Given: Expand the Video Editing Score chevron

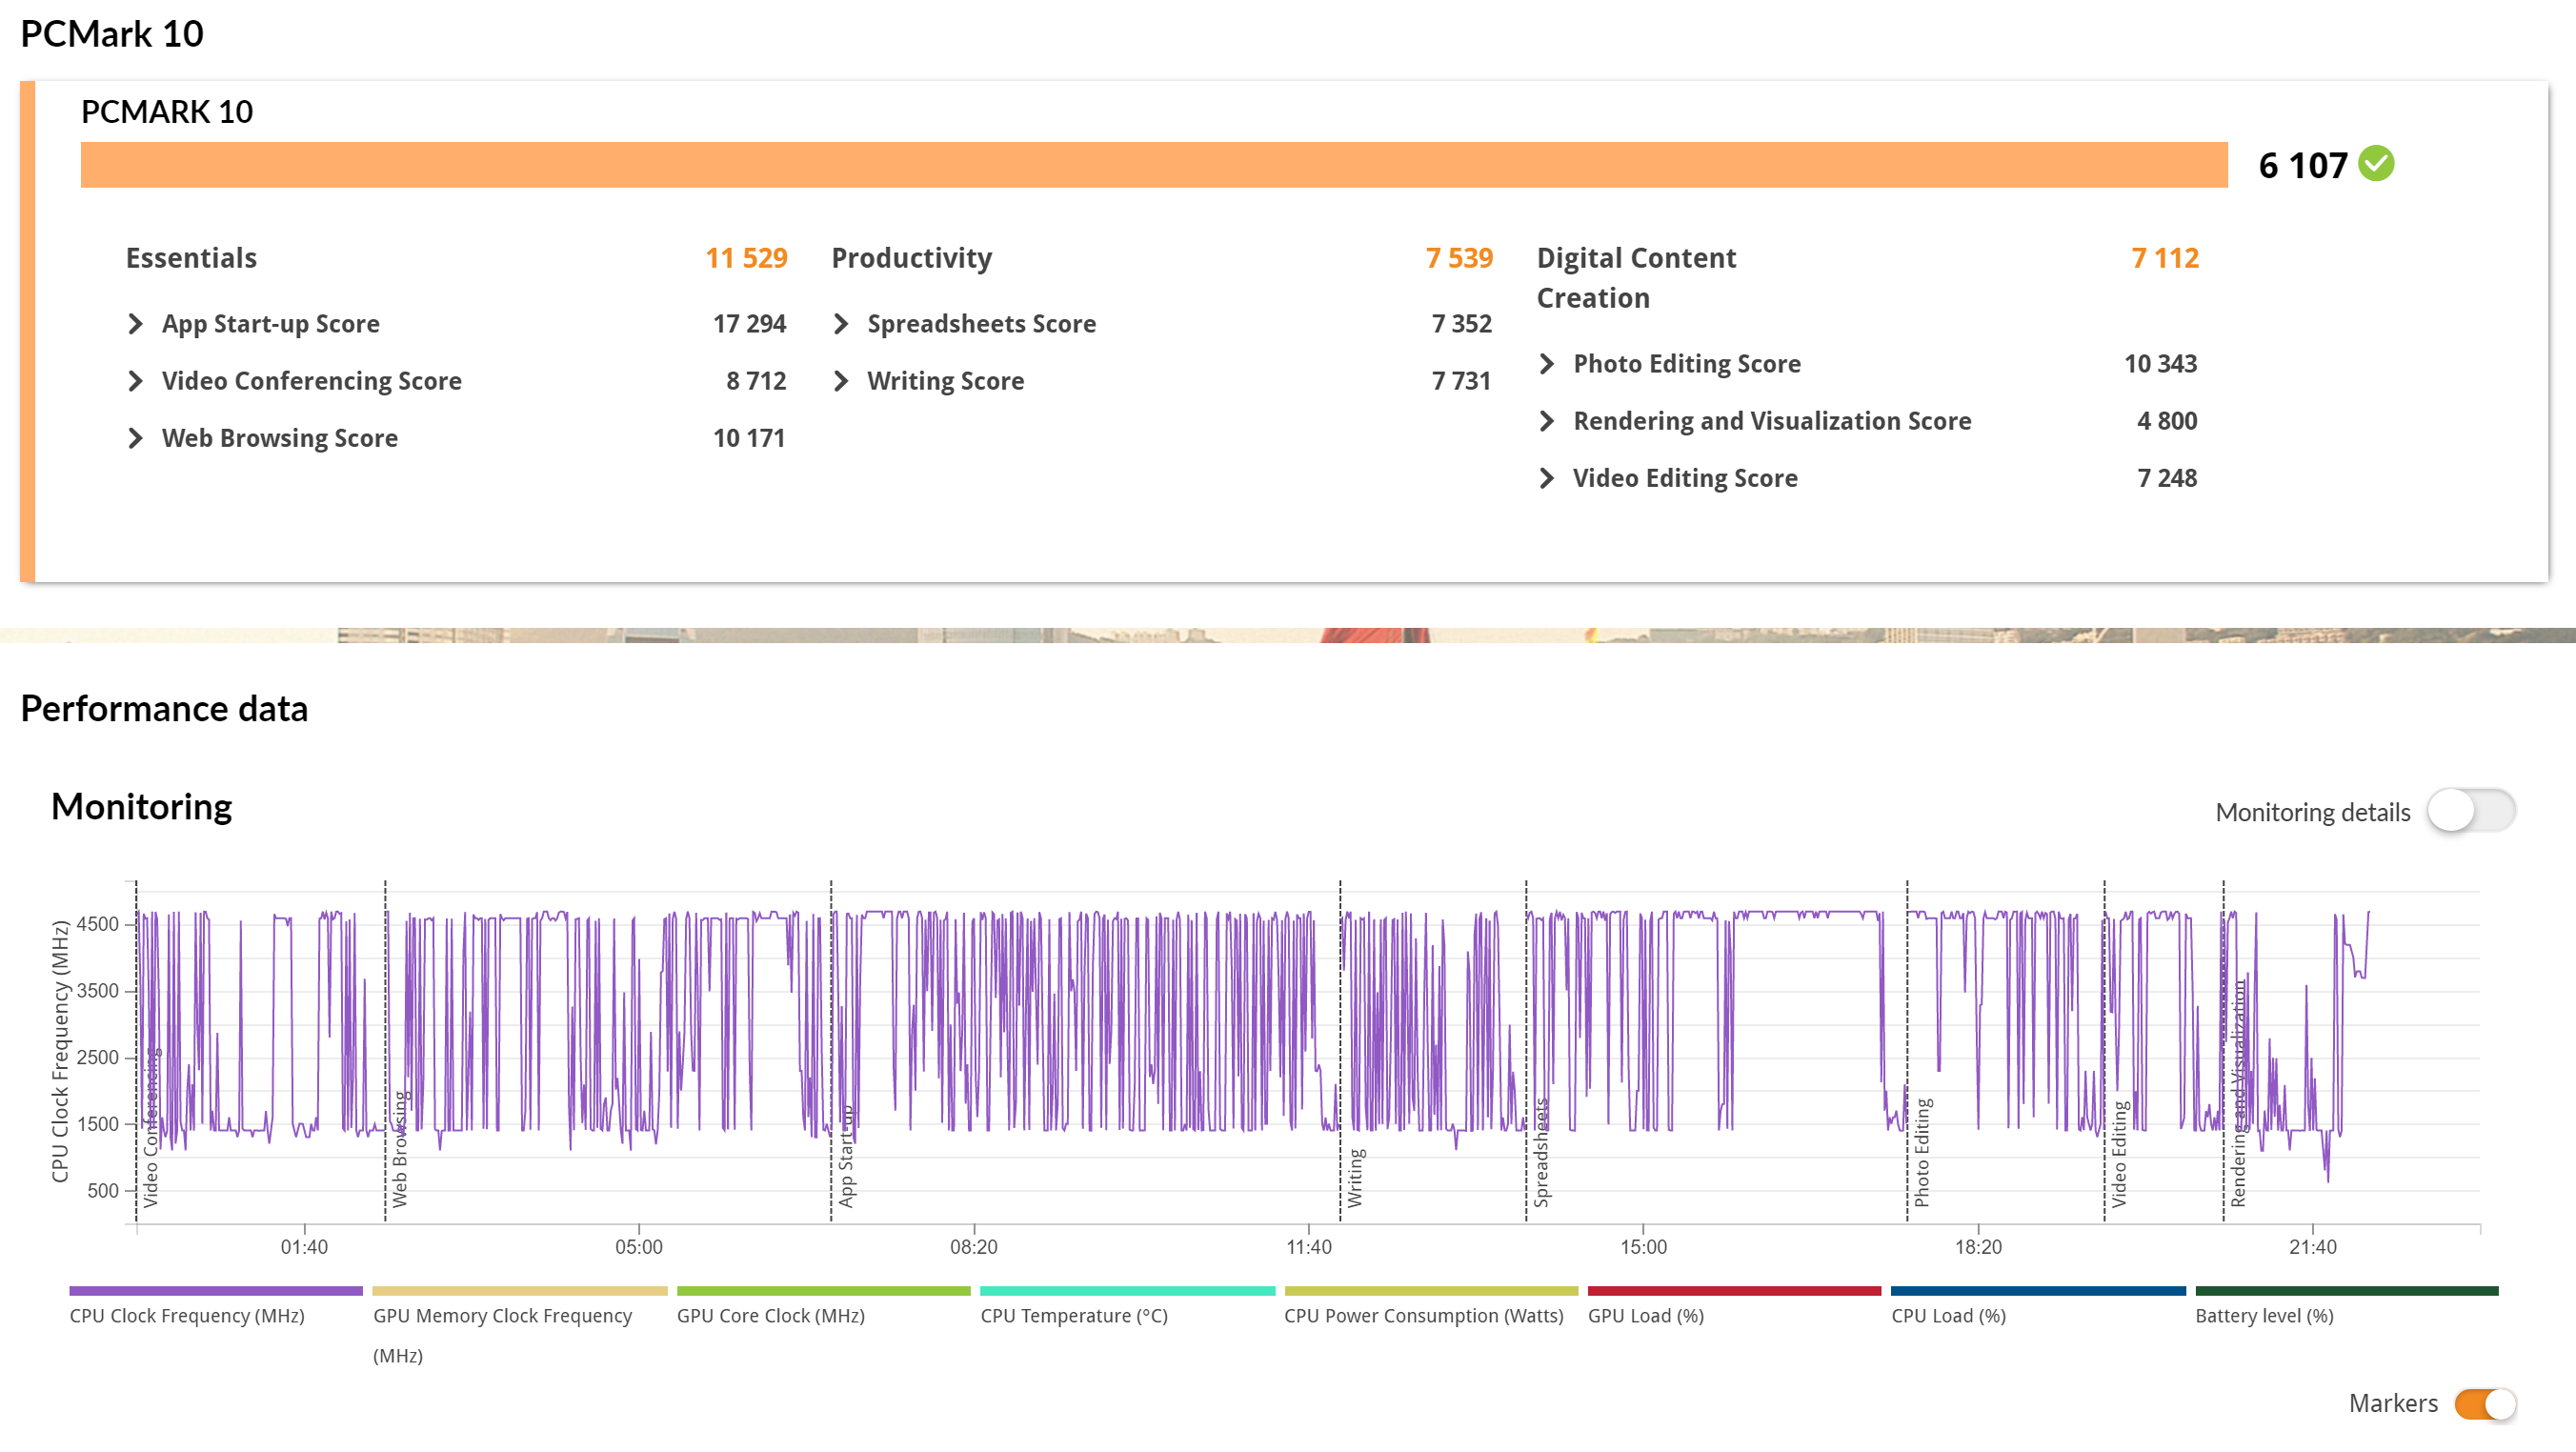Looking at the screenshot, I should point(1547,478).
